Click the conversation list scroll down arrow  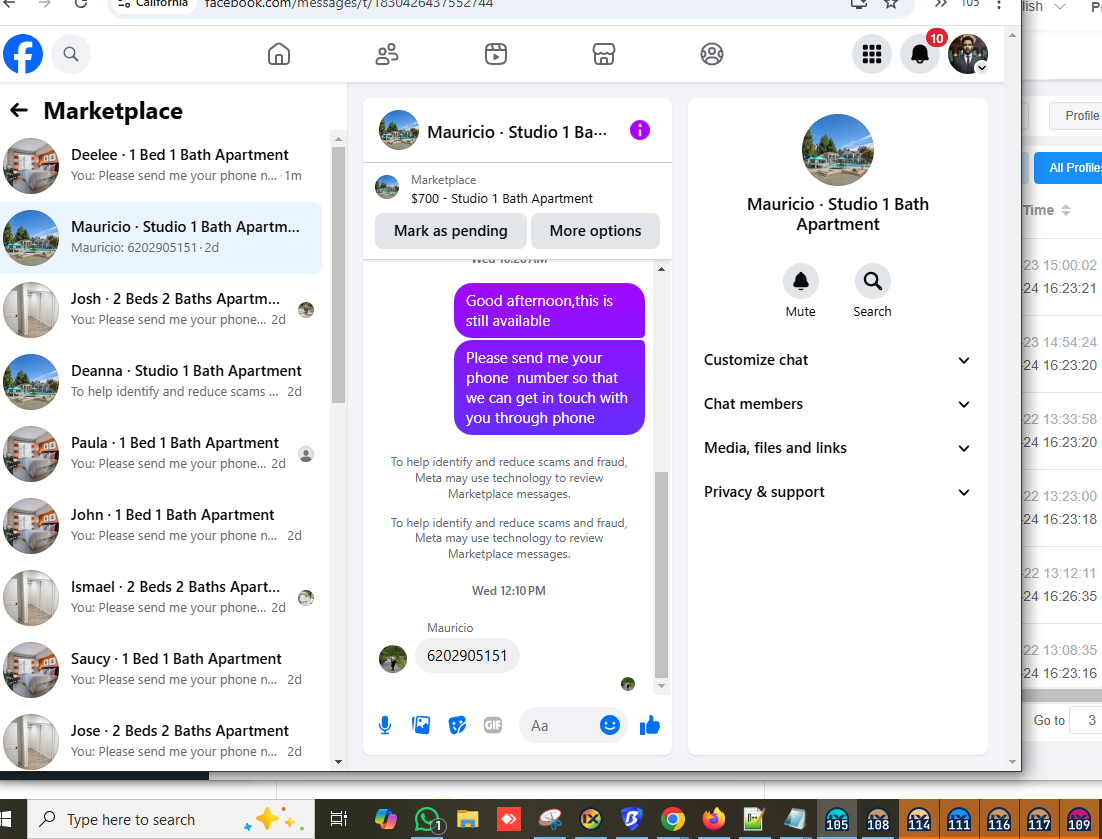[338, 762]
